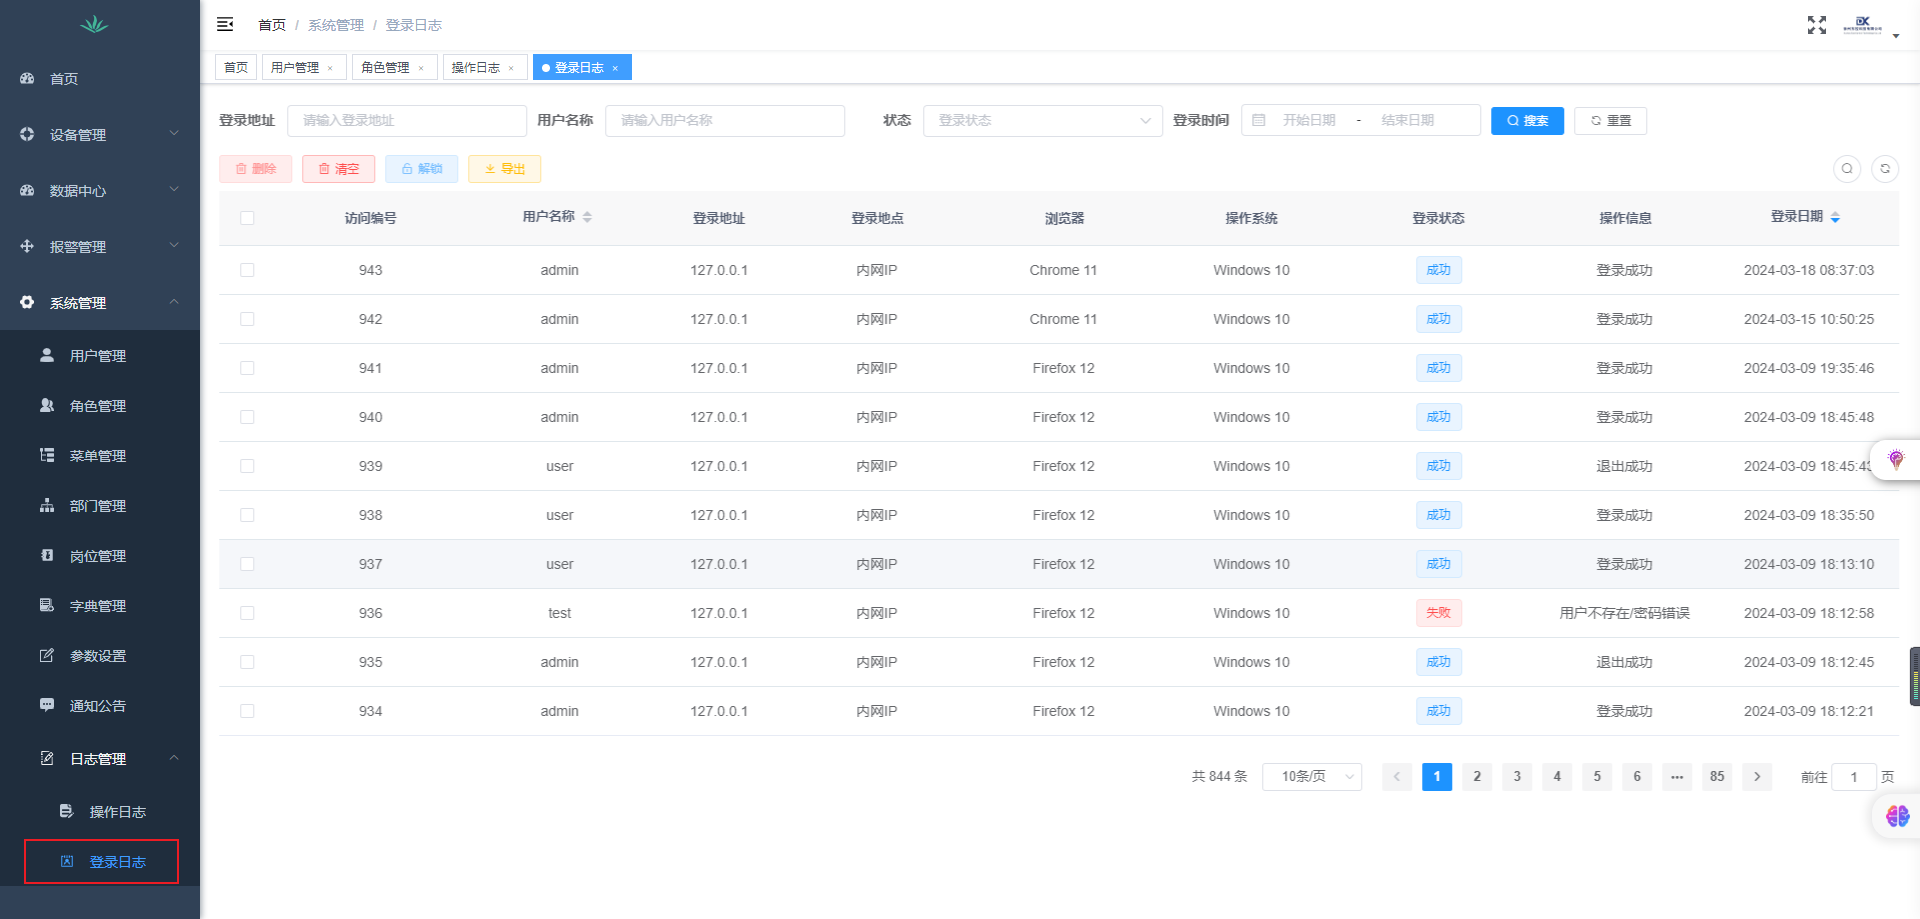Close the active 登录日志 tab
The height and width of the screenshot is (919, 1920).
(615, 68)
